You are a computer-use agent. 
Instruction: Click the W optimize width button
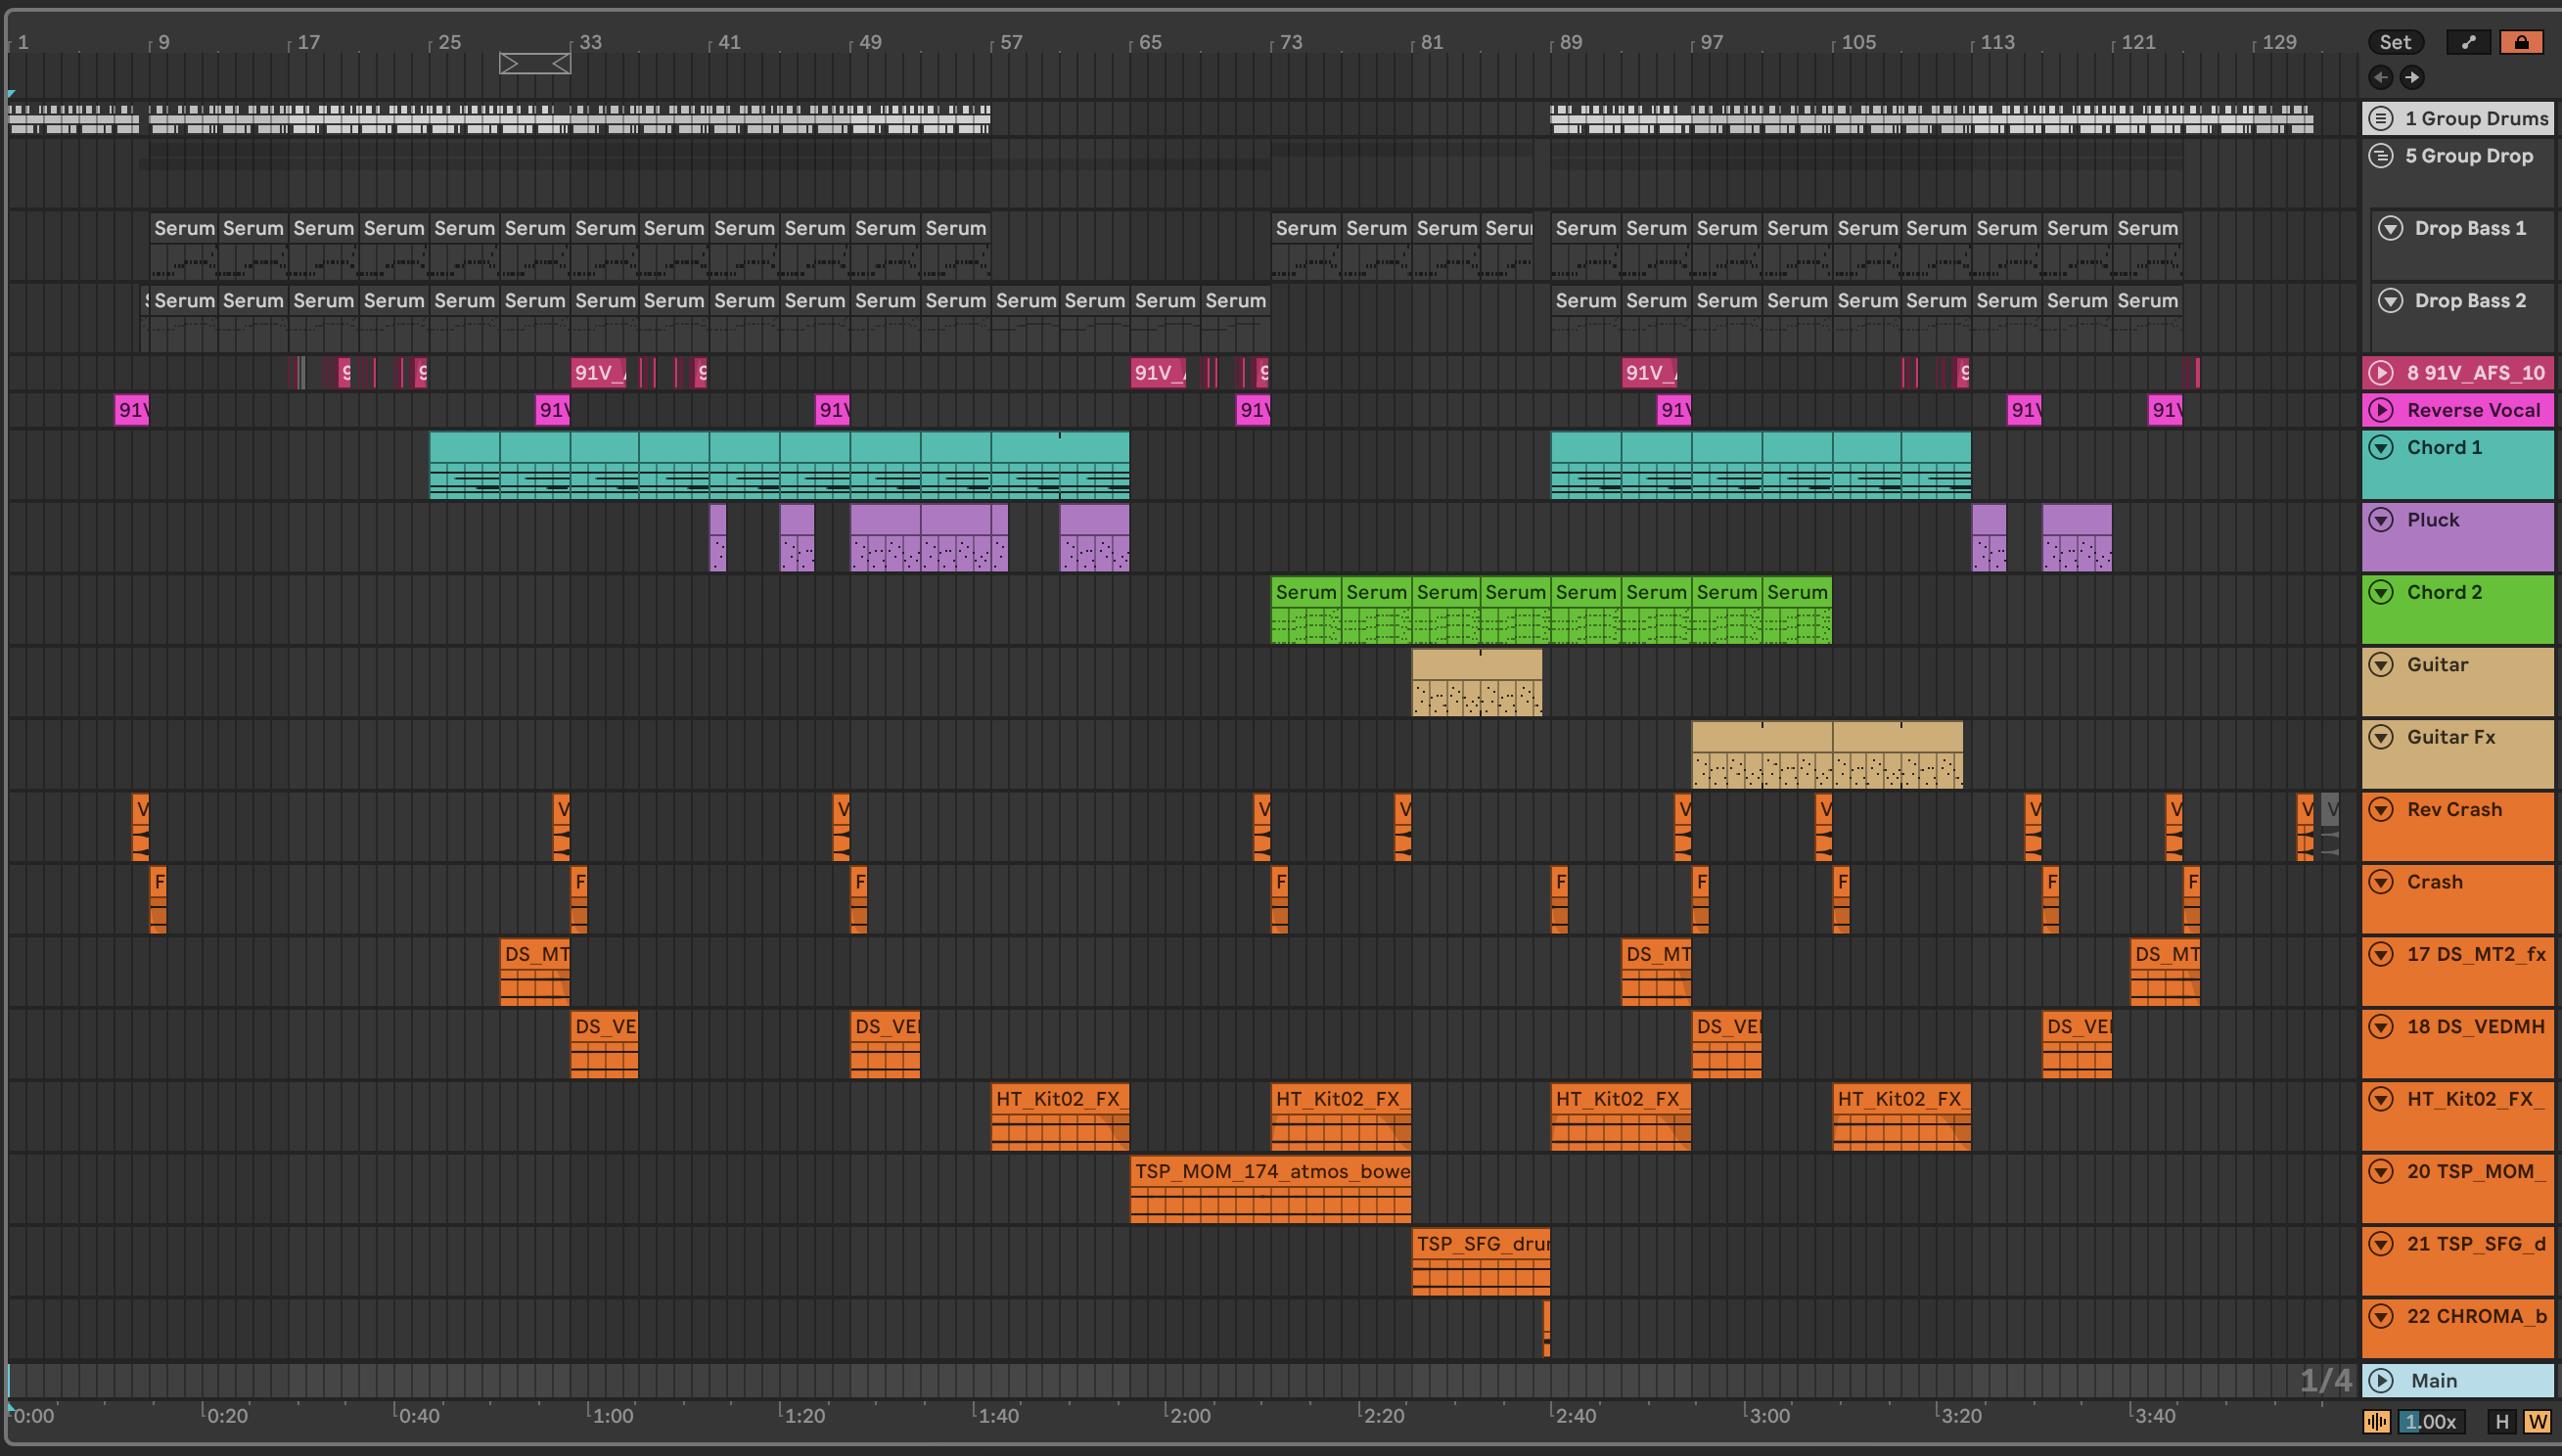point(2537,1421)
